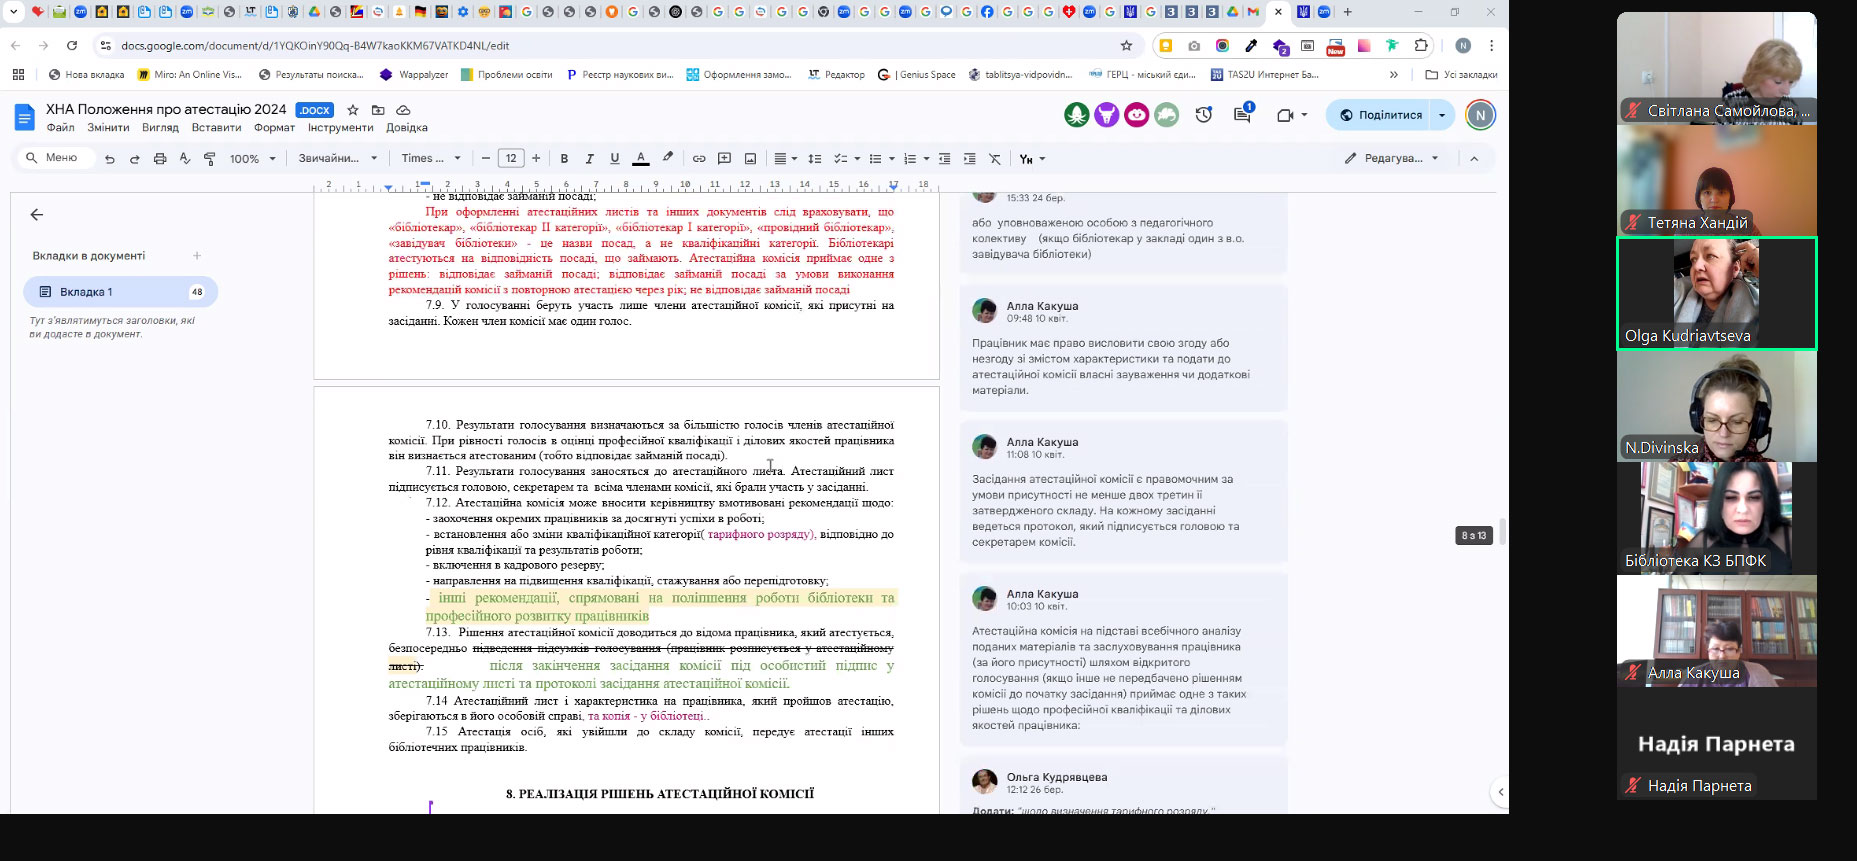The height and width of the screenshot is (861, 1857).
Task: Insert a link with chain icon
Action: (699, 159)
